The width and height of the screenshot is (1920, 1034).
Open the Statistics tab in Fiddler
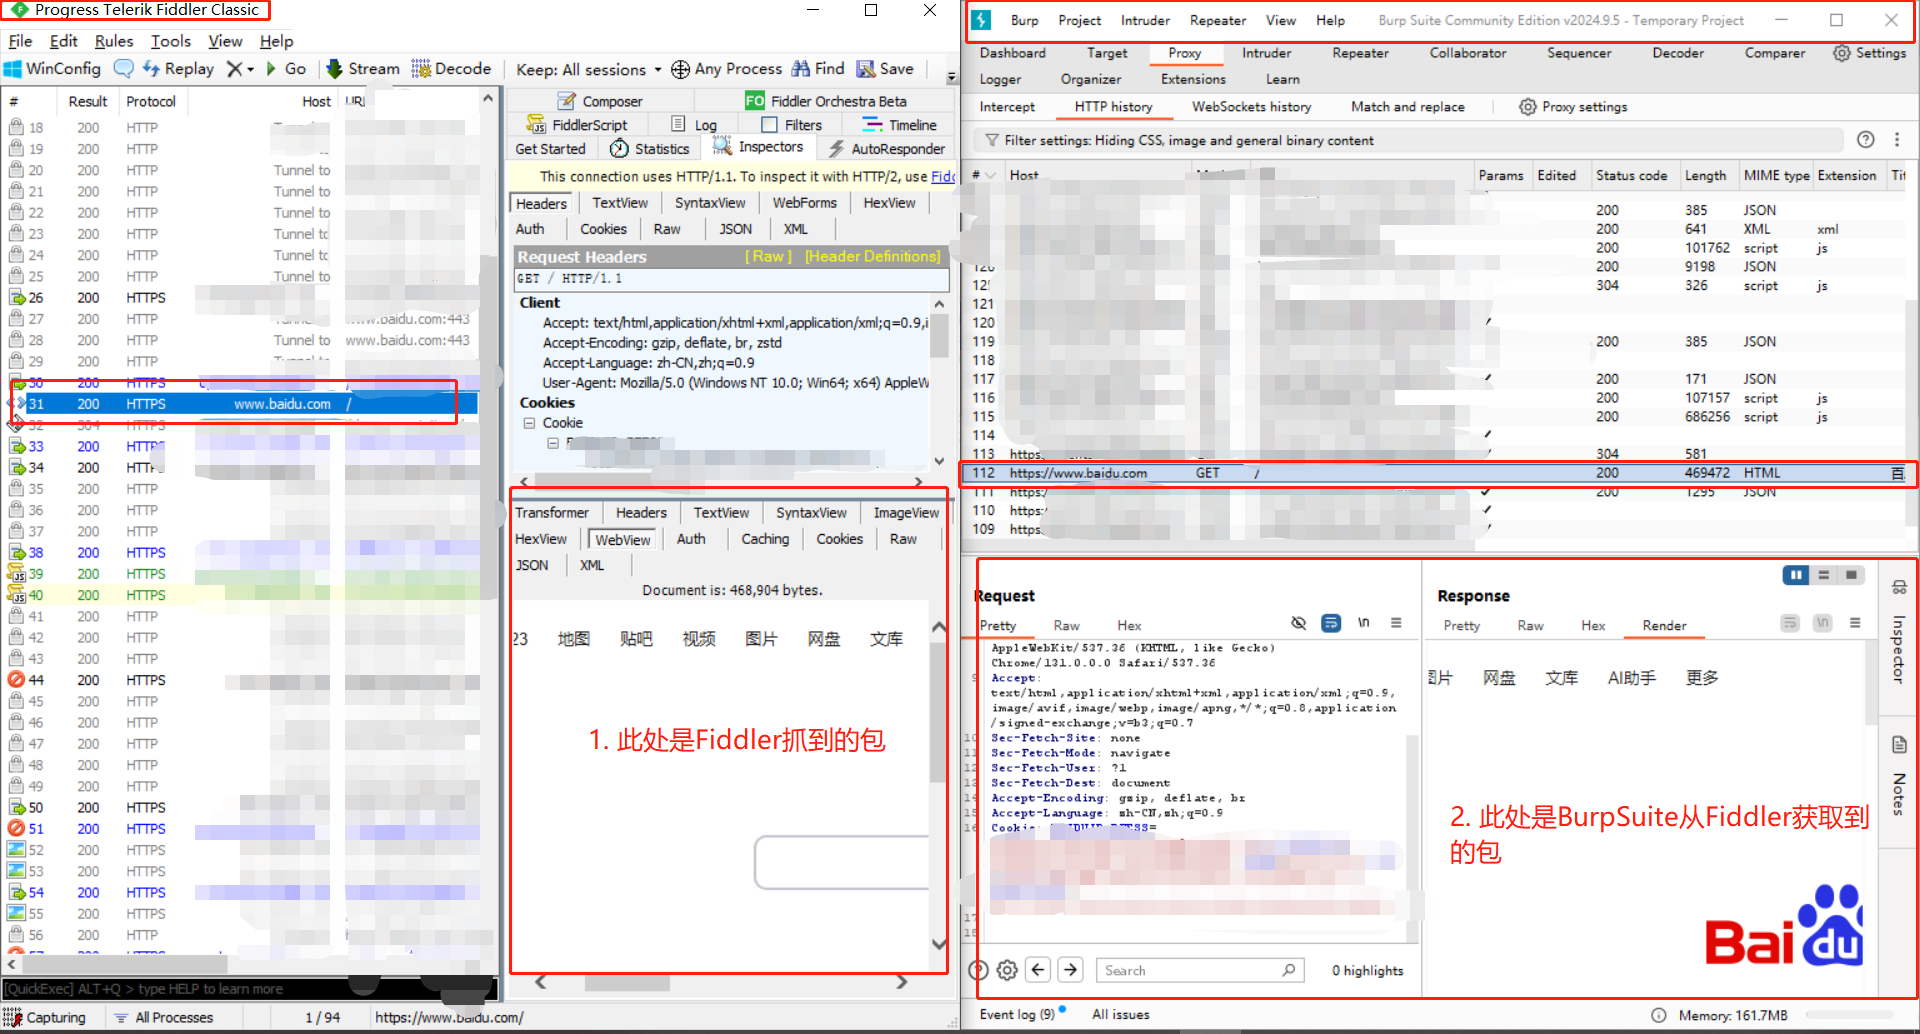click(650, 149)
